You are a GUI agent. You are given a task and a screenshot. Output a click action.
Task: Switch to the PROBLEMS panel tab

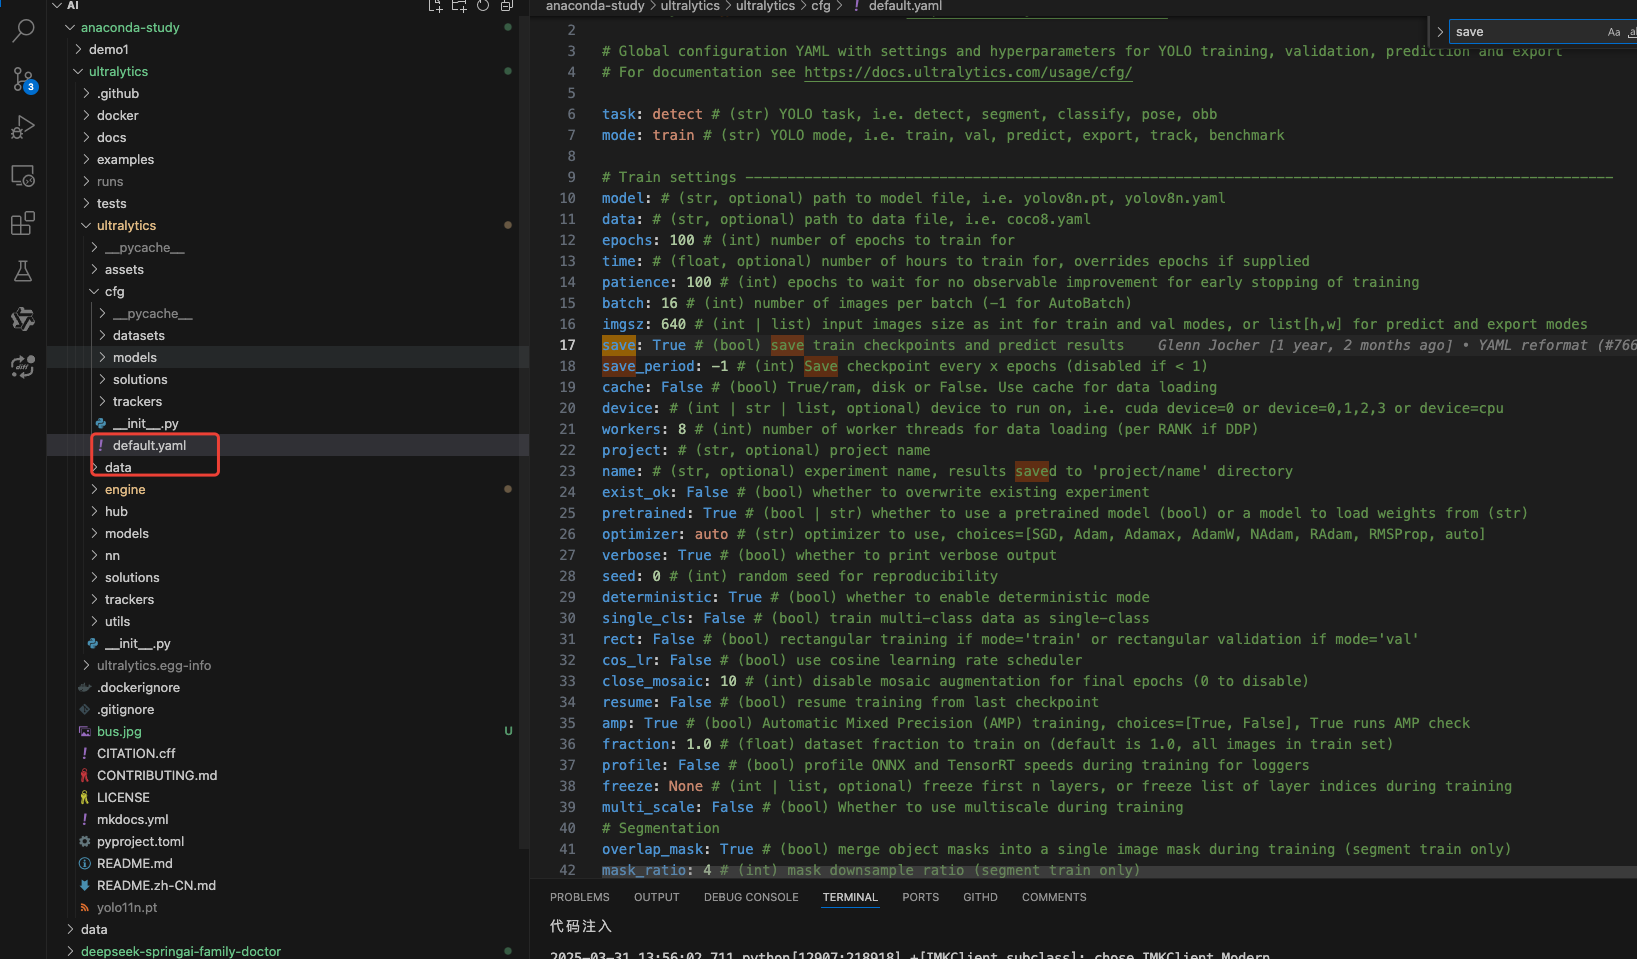[x=579, y=897]
